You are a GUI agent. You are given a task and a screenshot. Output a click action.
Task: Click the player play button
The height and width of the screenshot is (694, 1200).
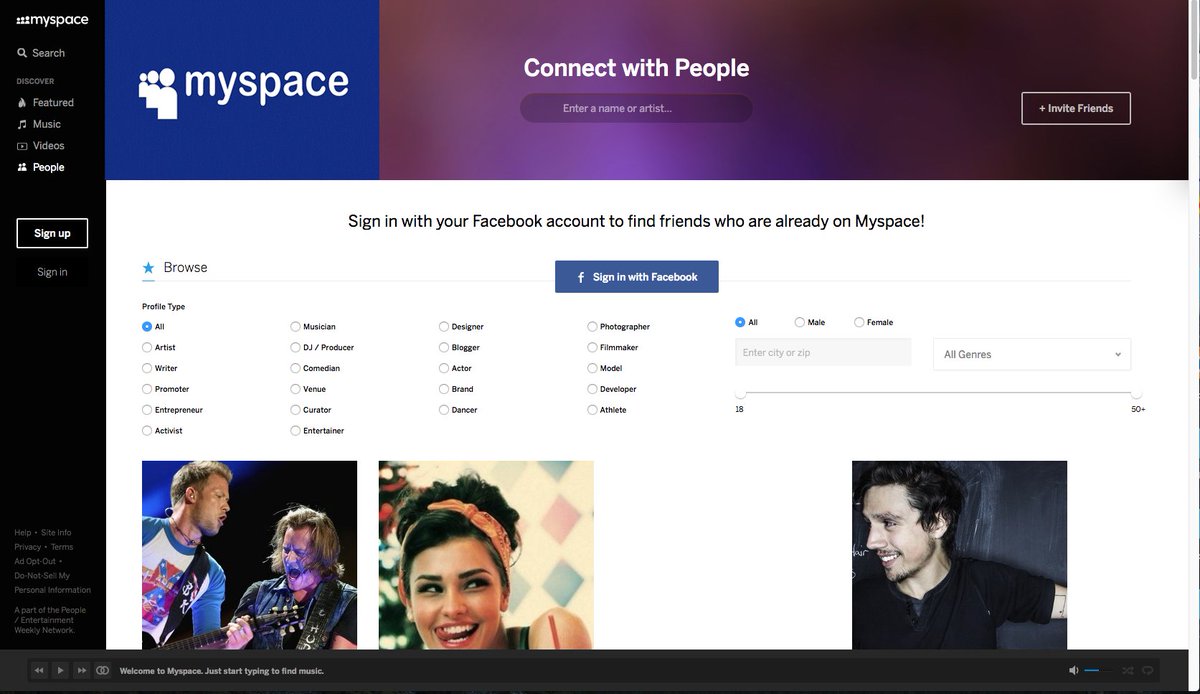60,671
